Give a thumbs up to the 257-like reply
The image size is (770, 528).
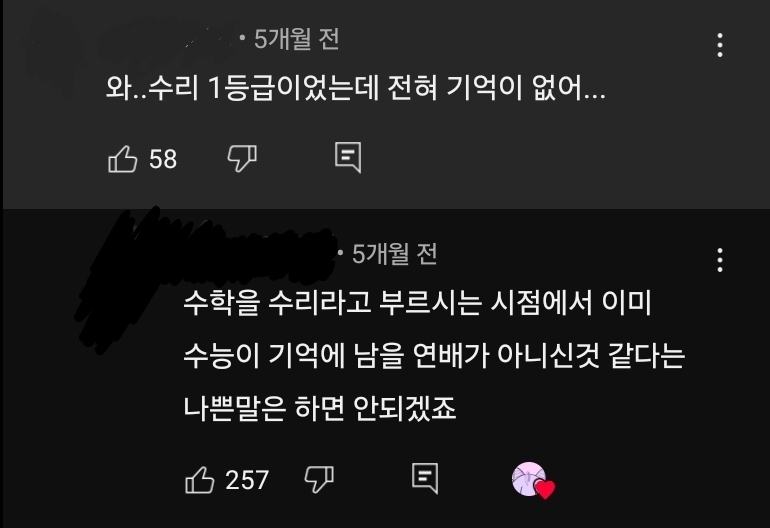click(x=199, y=479)
